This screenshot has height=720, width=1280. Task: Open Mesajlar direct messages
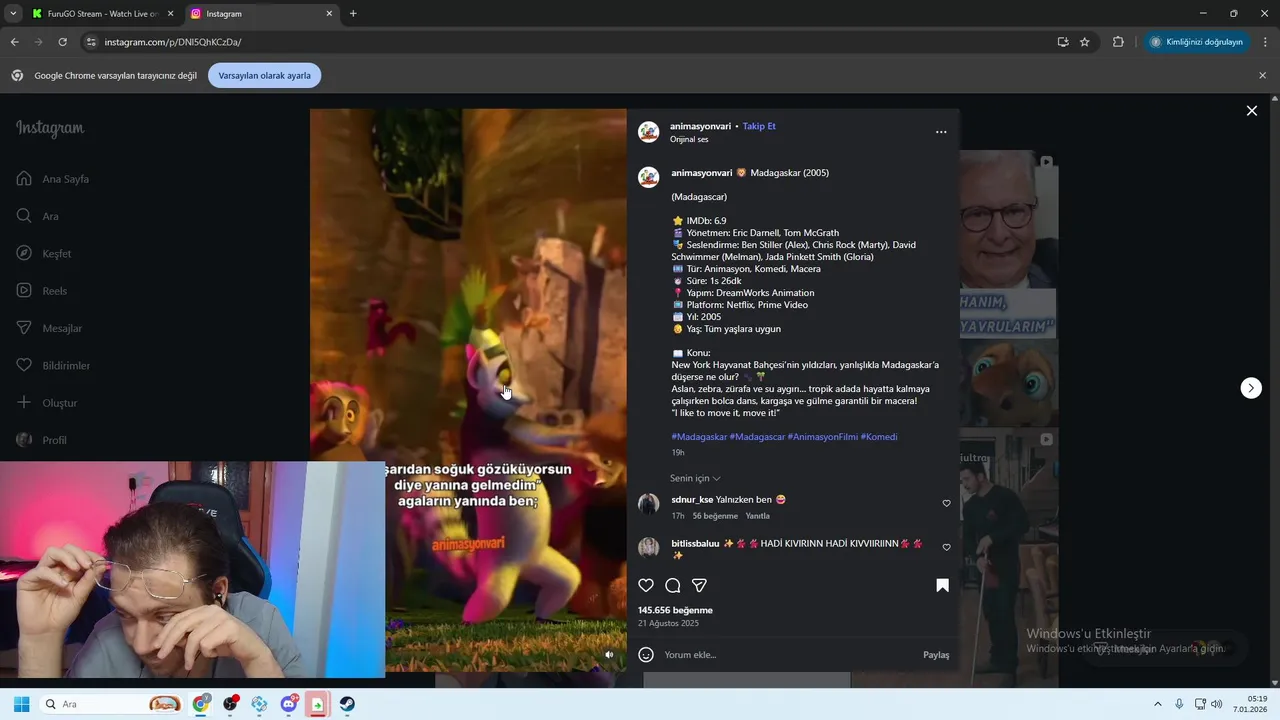pyautogui.click(x=49, y=328)
